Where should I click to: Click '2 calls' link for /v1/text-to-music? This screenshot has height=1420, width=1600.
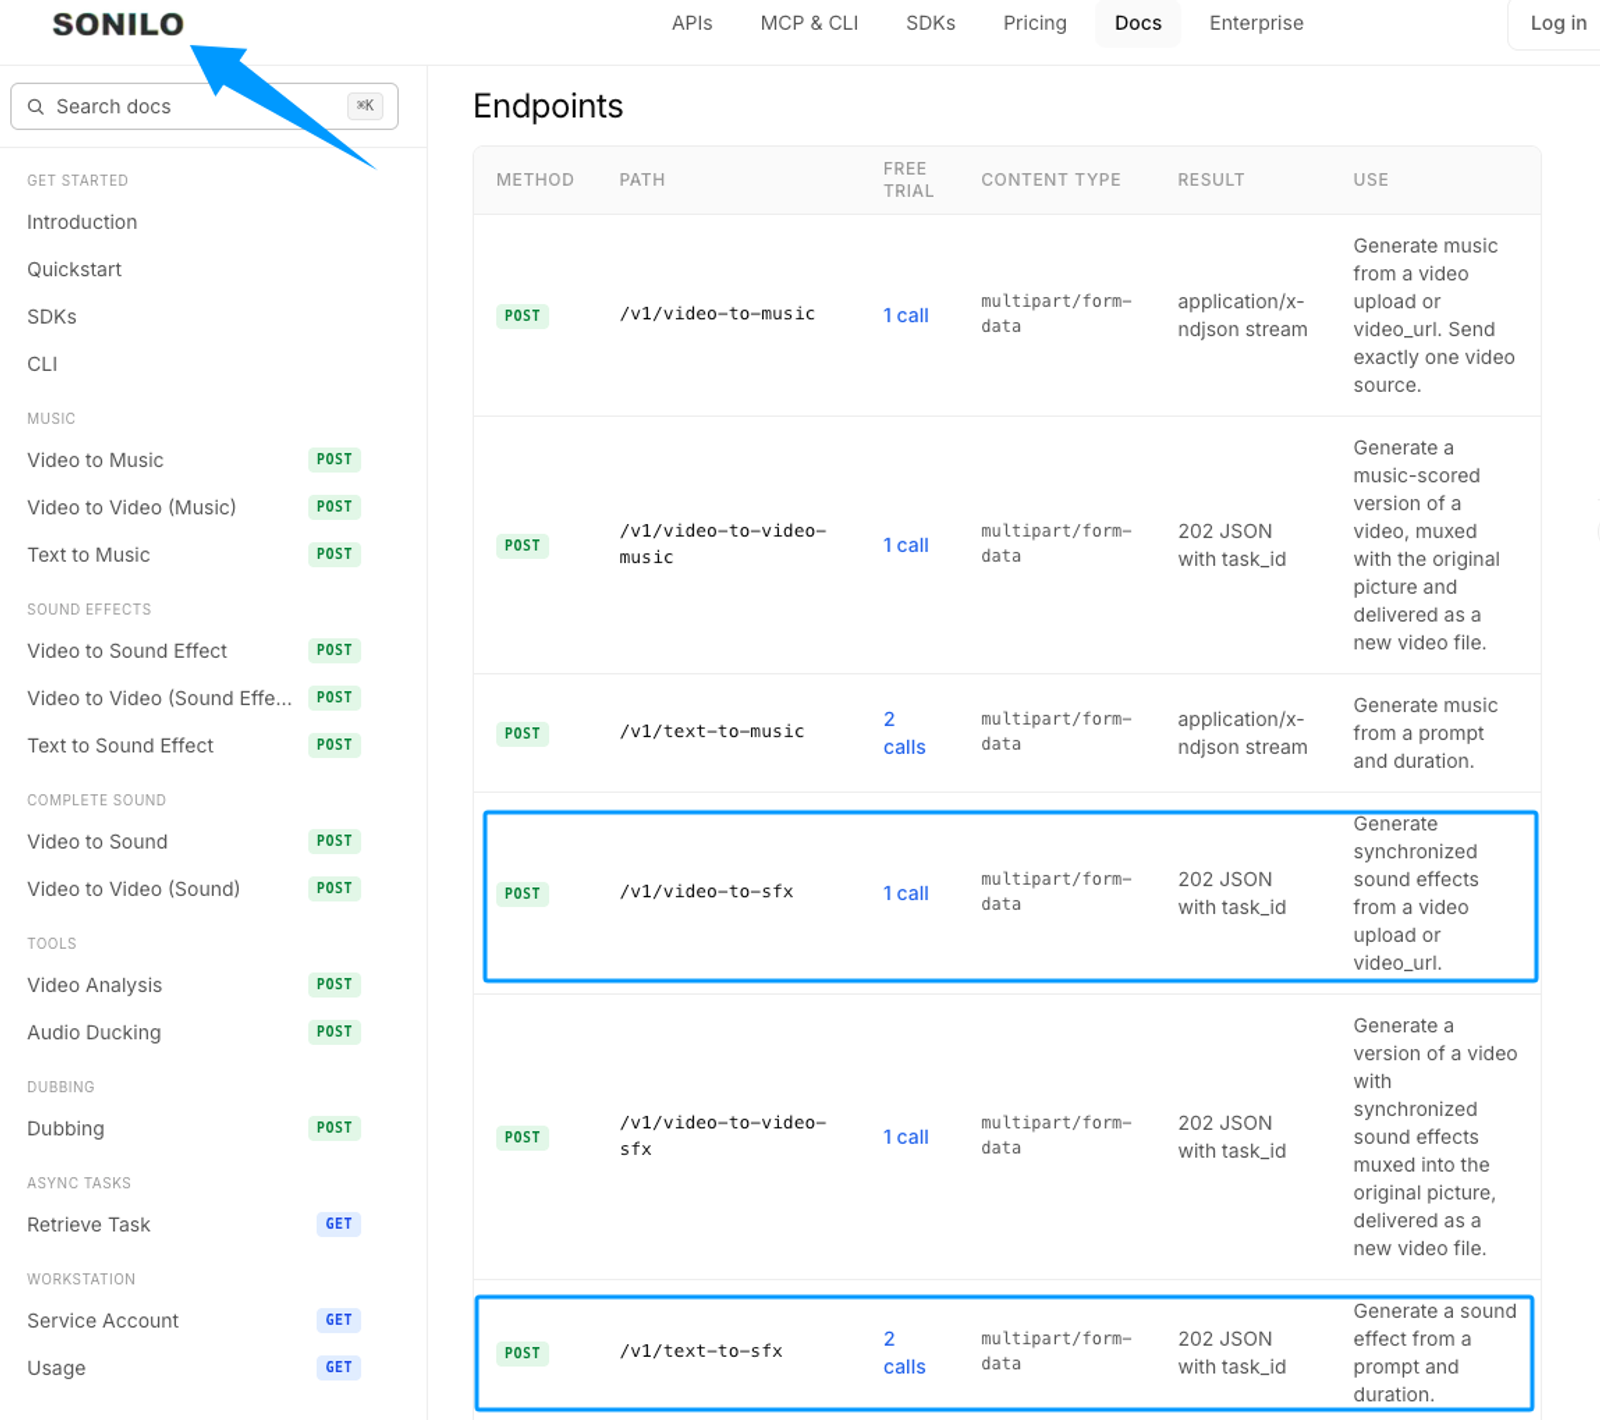(x=904, y=733)
